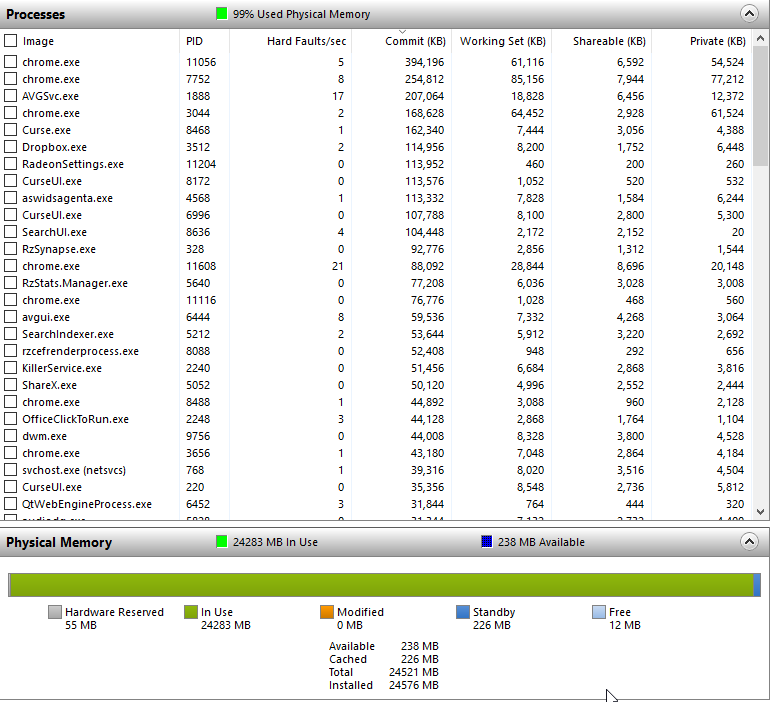Viewport: 770px width, 702px height.
Task: Sort by Hard Faults/sec column
Action: click(306, 41)
